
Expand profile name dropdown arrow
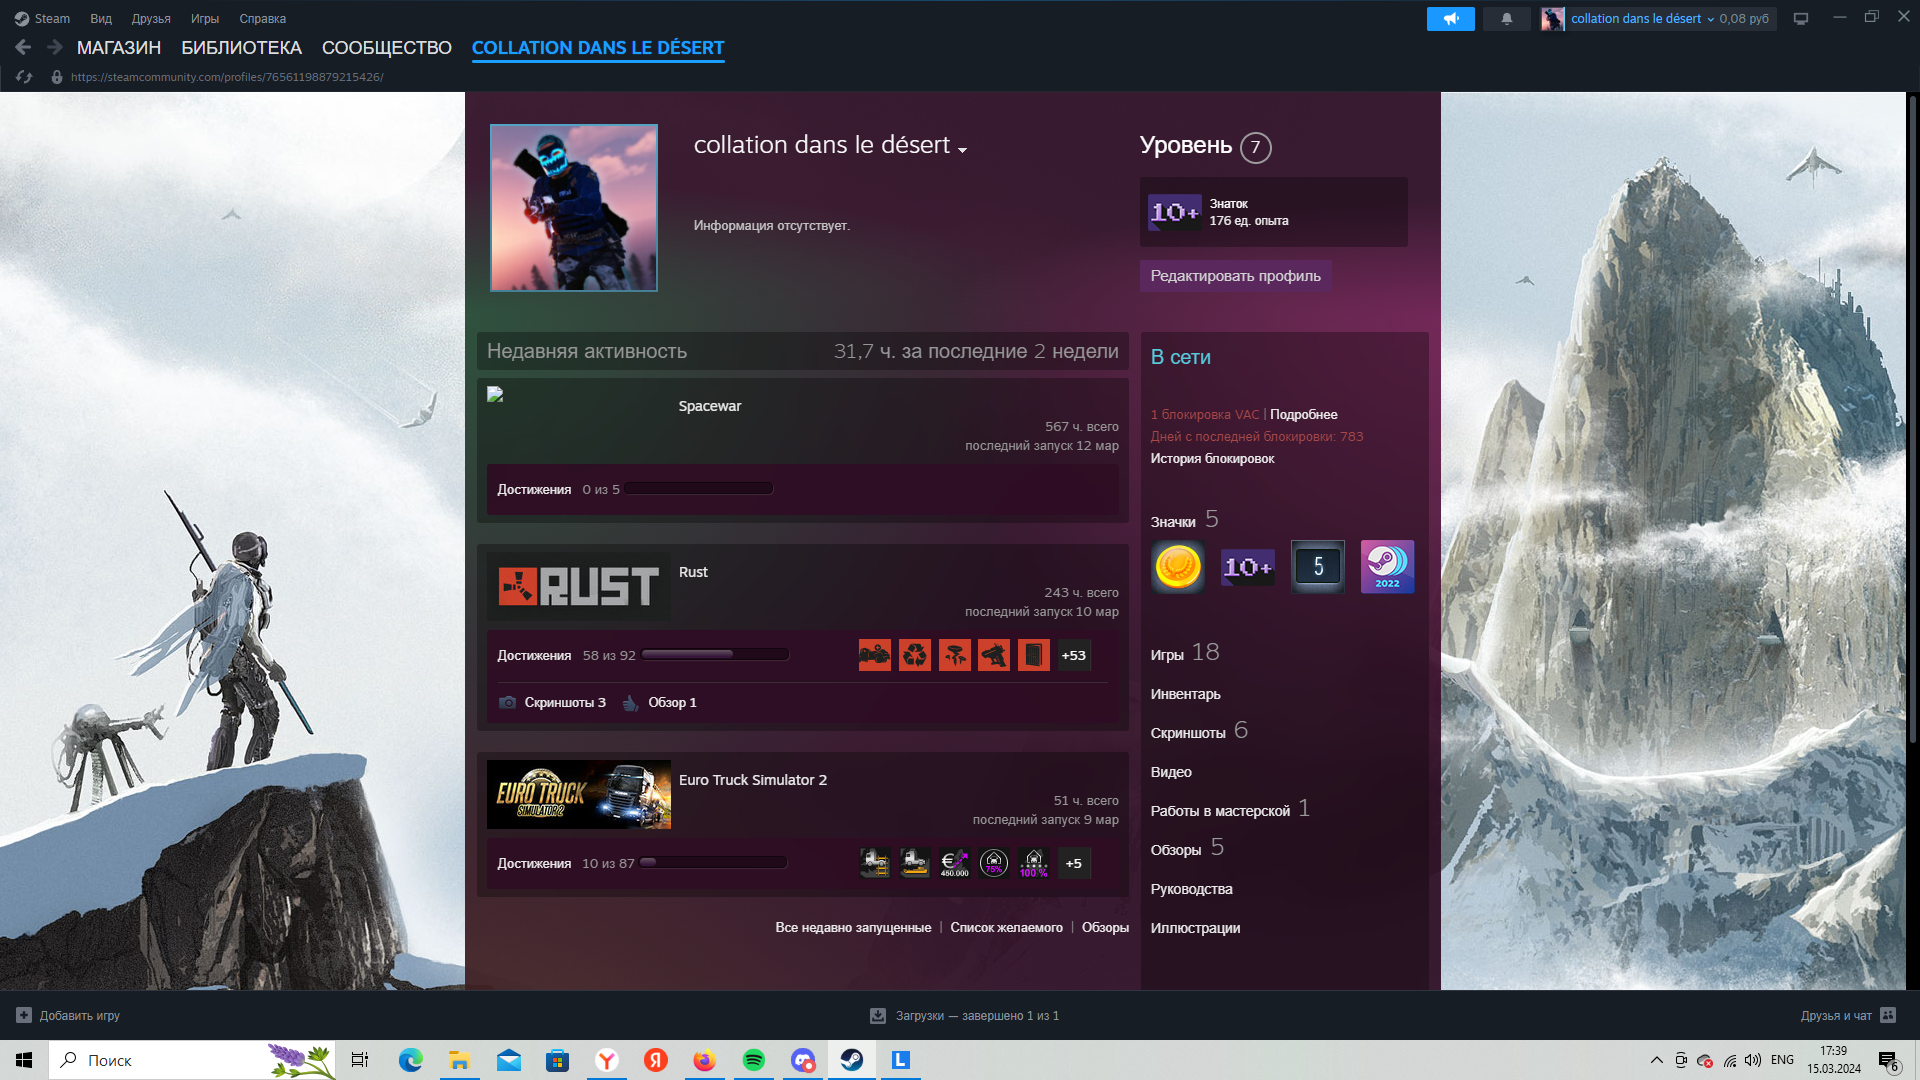[962, 150]
